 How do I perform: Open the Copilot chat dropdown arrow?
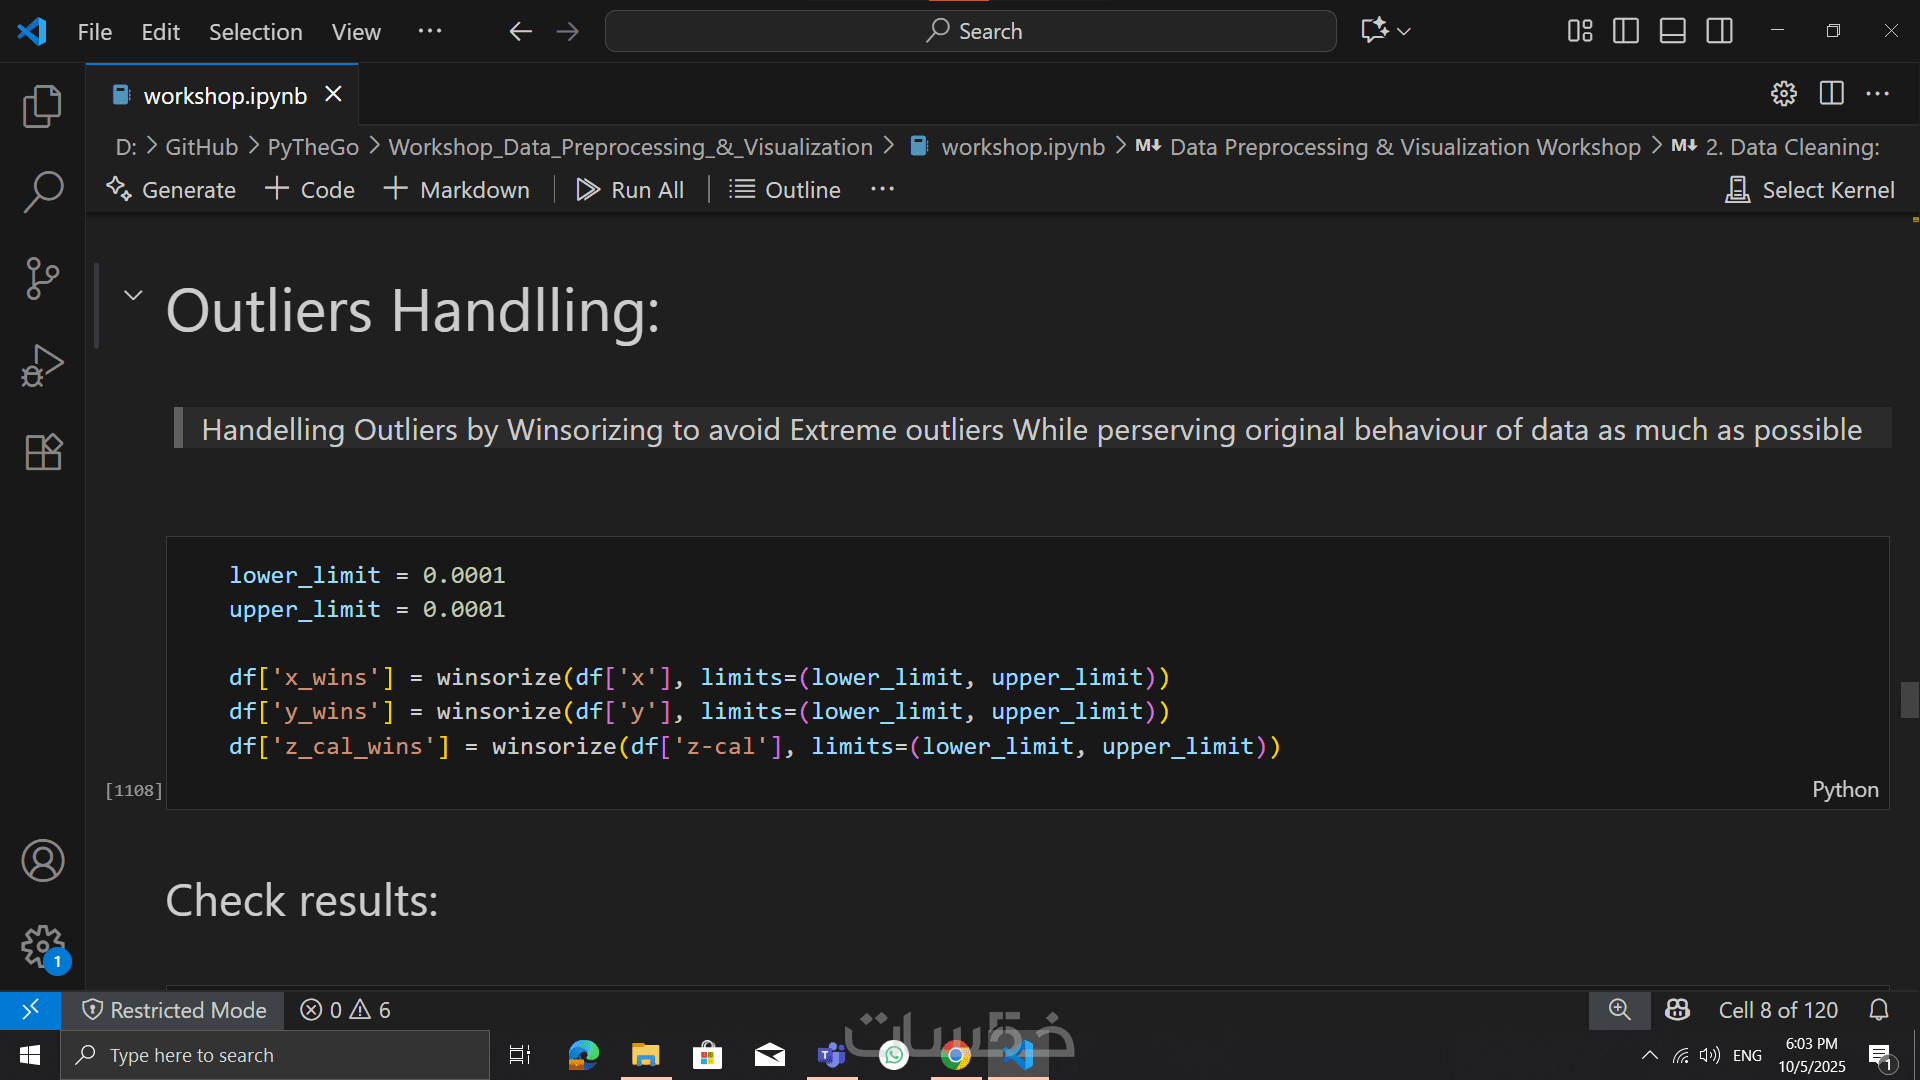pyautogui.click(x=1405, y=32)
